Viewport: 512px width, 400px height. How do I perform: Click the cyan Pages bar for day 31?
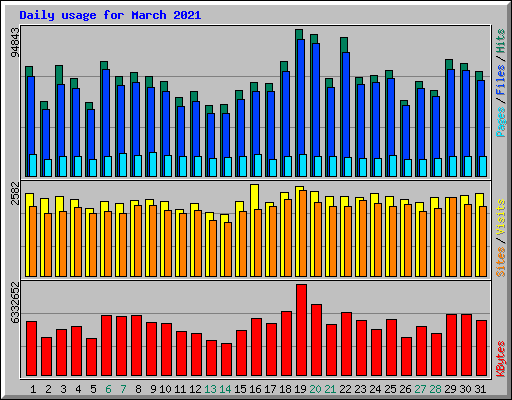click(483, 166)
